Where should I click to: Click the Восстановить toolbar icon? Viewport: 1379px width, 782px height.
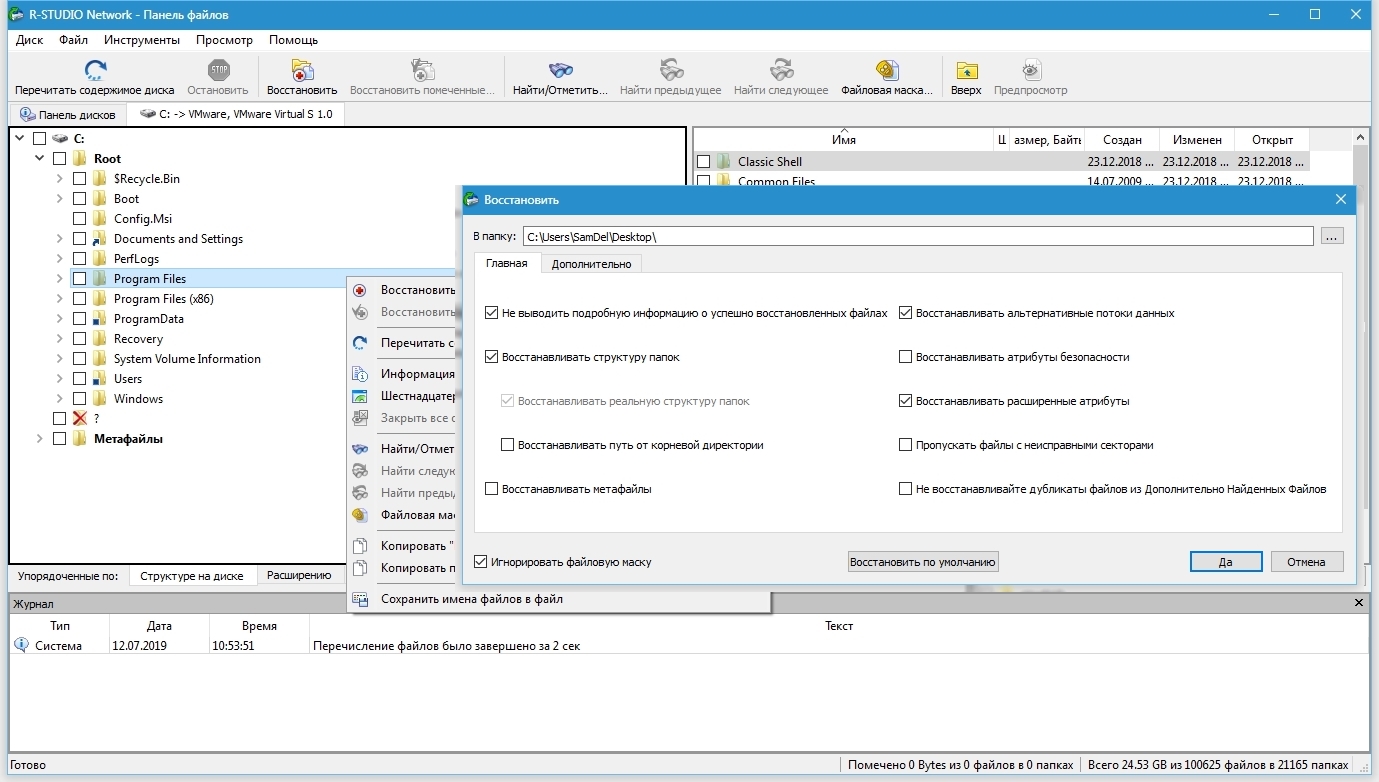302,70
